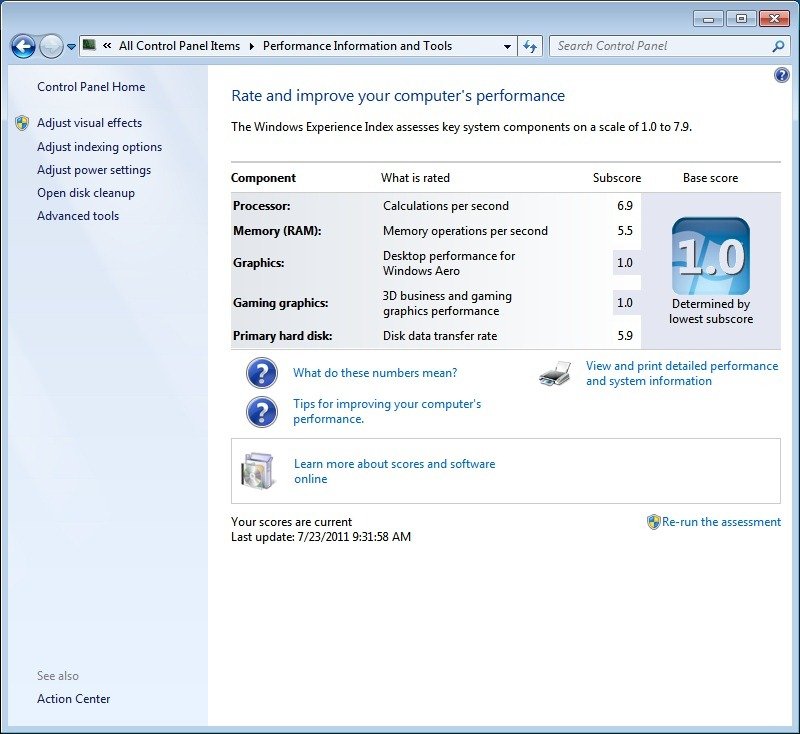This screenshot has width=800, height=734.
Task: Select All Control Panel Items breadcrumb
Action: coord(179,46)
